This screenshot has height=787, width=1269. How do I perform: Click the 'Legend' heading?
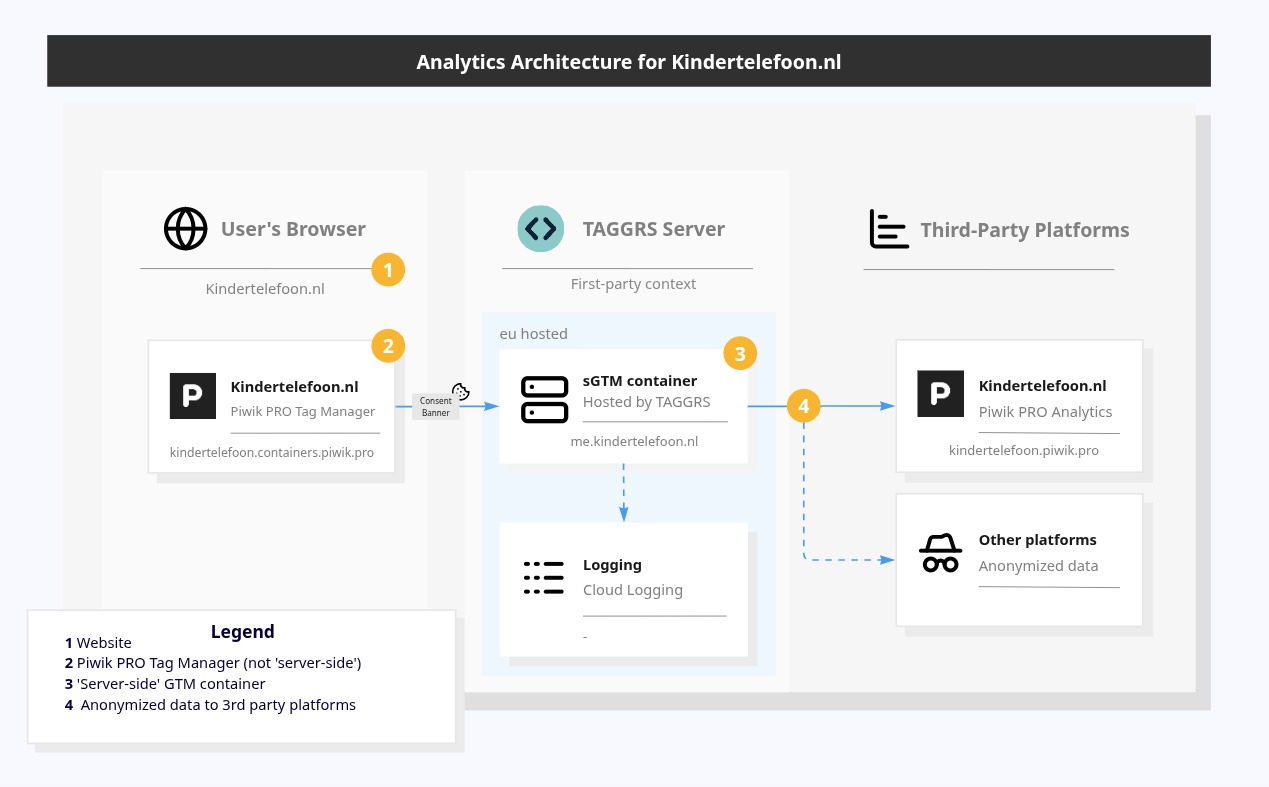click(242, 632)
